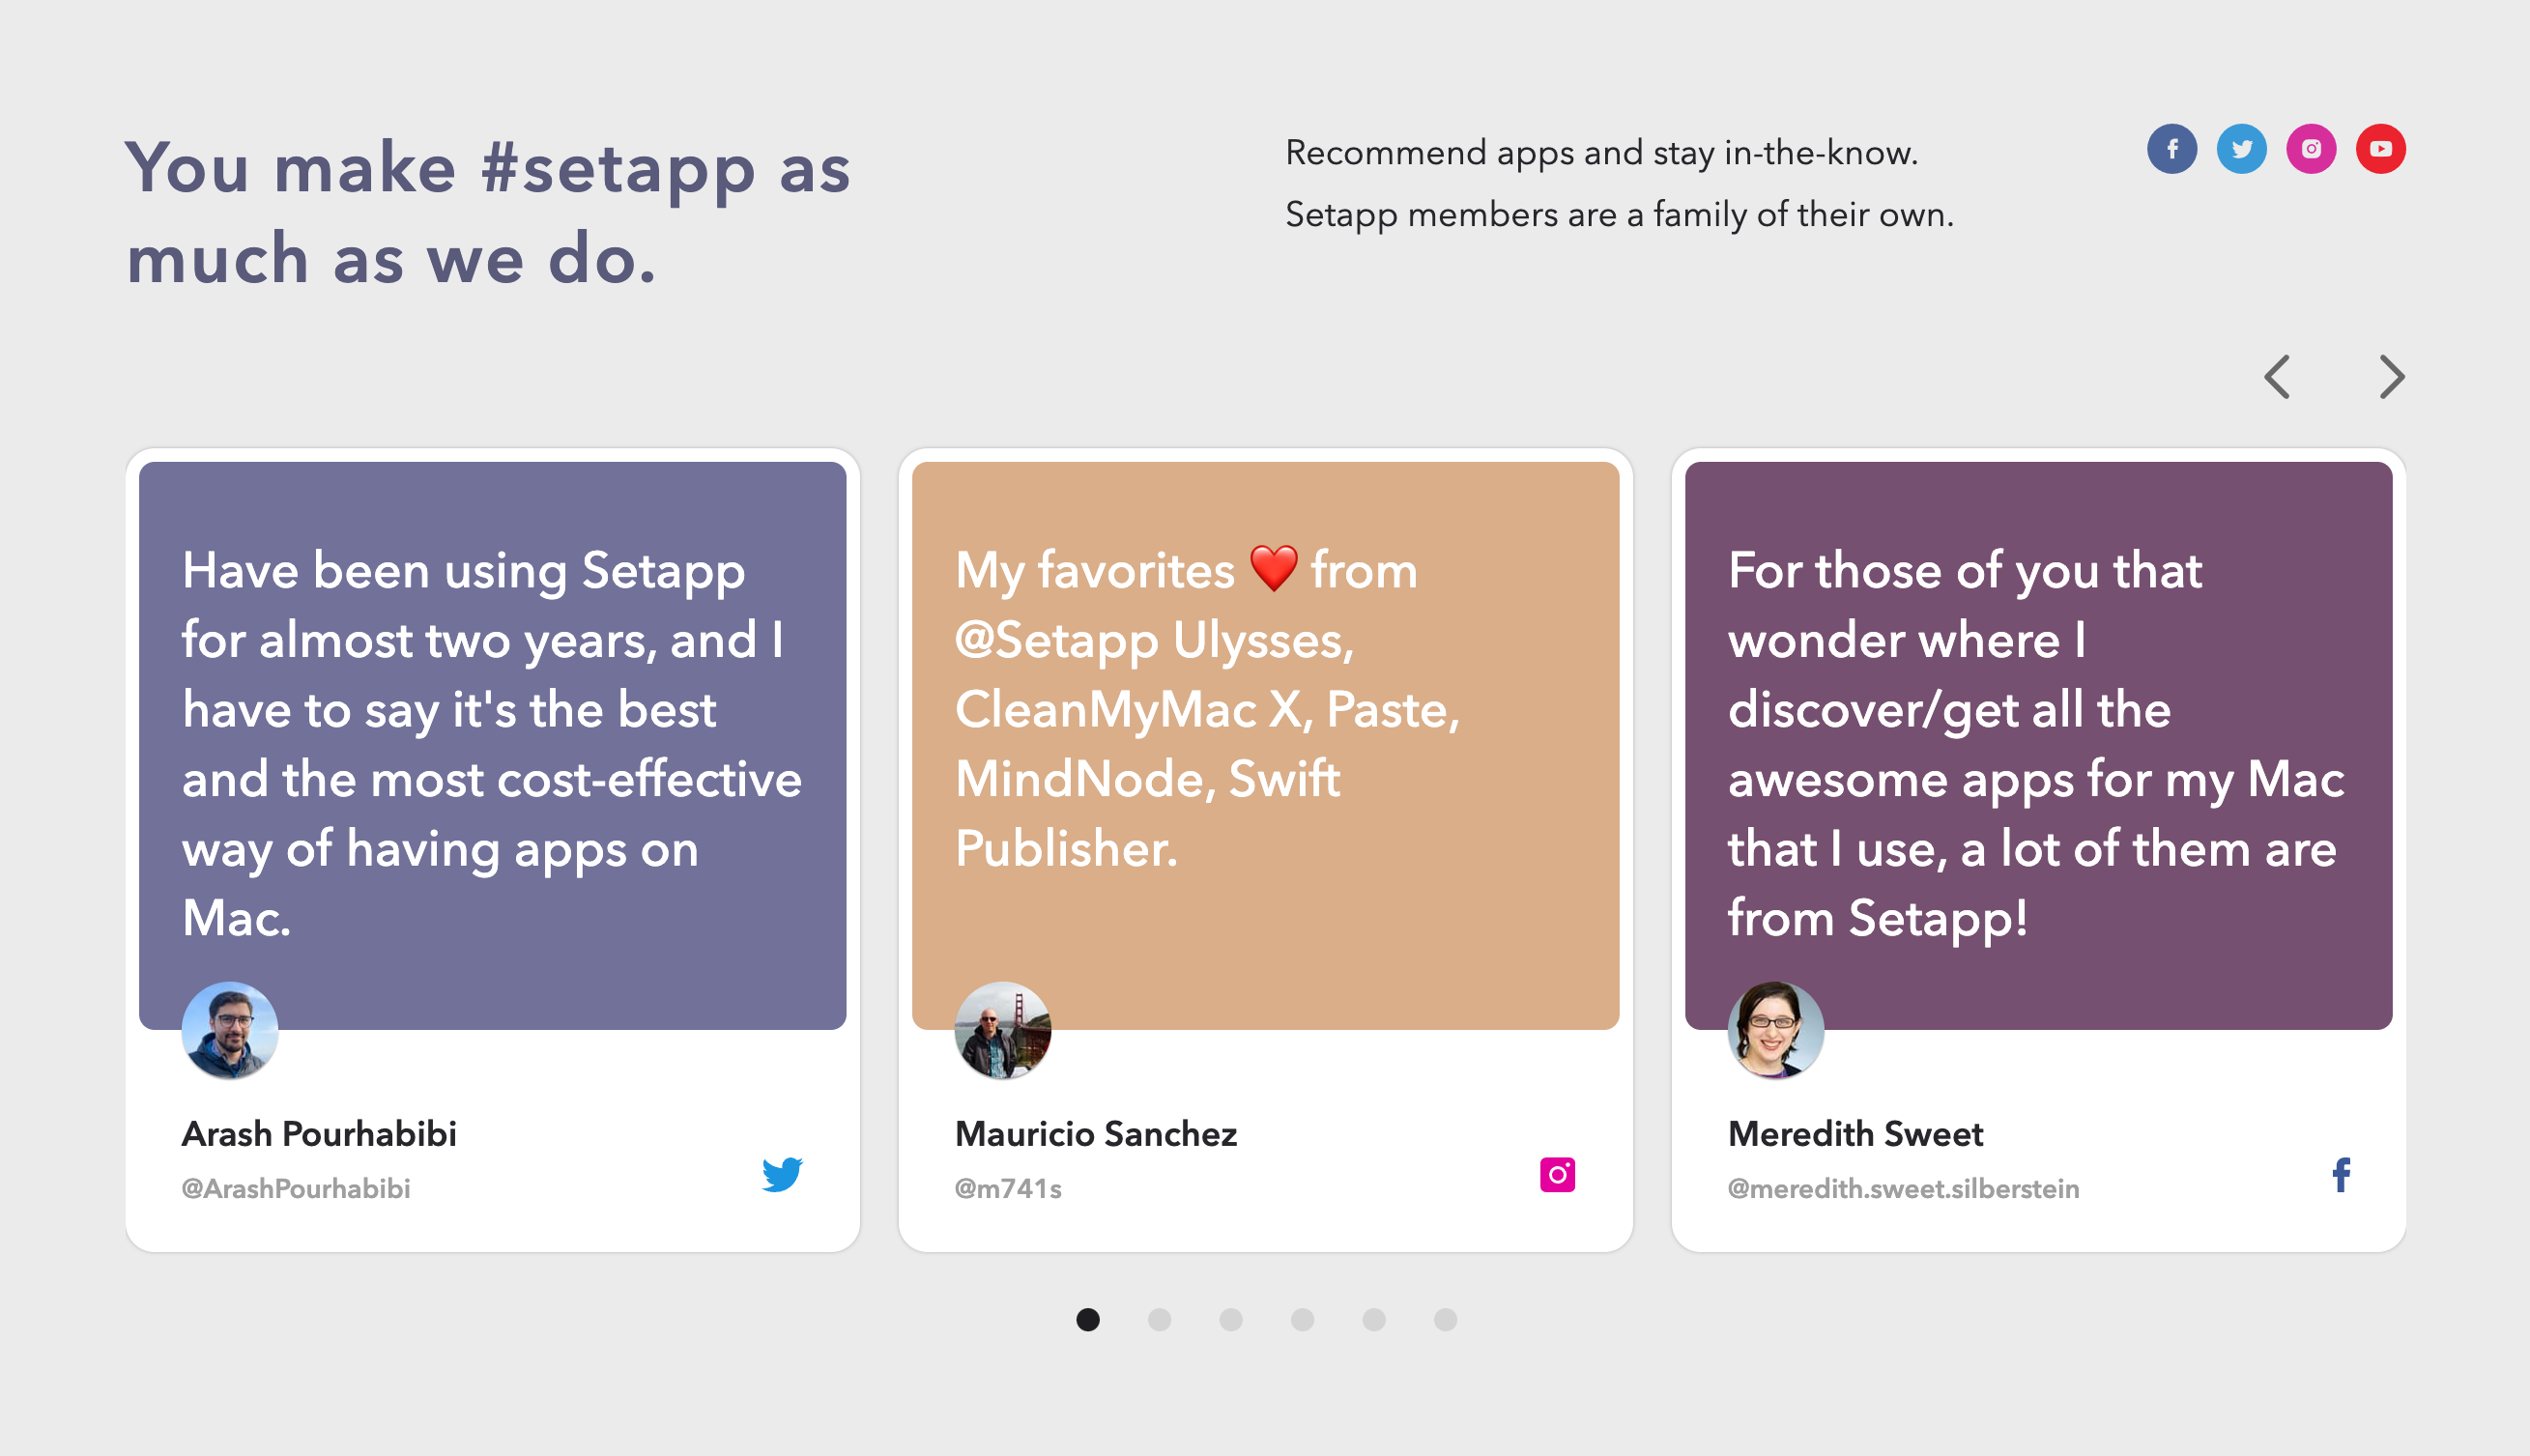Click Instagram icon on Mauricio Sanchez's card
The width and height of the screenshot is (2530, 1456).
pos(1557,1174)
